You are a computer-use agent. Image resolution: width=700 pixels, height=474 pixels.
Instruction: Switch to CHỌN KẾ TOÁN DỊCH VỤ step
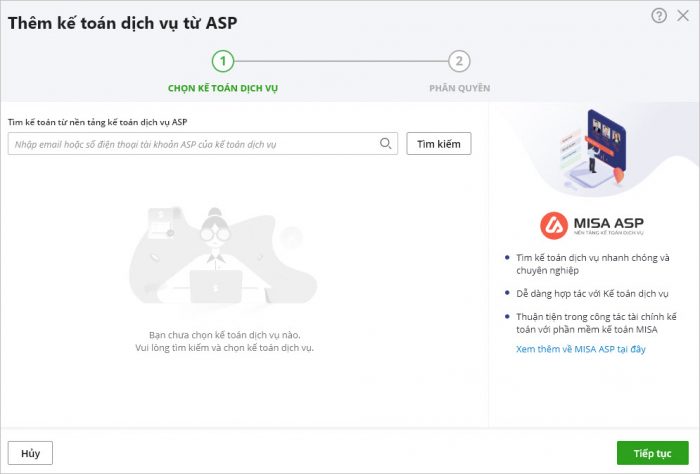click(x=223, y=88)
